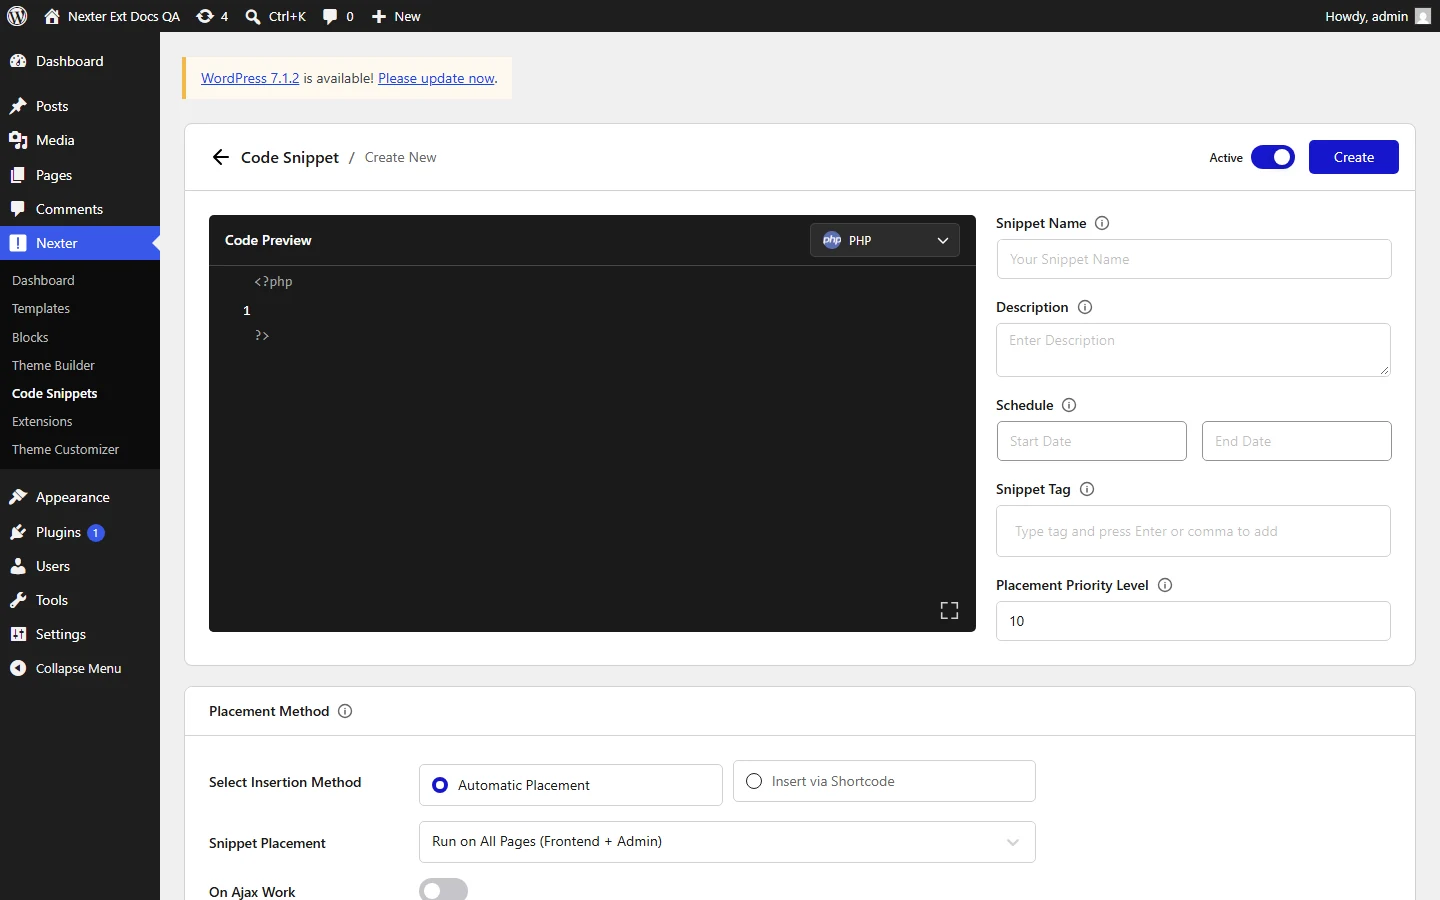1440x900 pixels.
Task: Click the Snippet Tag input box
Action: click(x=1194, y=531)
